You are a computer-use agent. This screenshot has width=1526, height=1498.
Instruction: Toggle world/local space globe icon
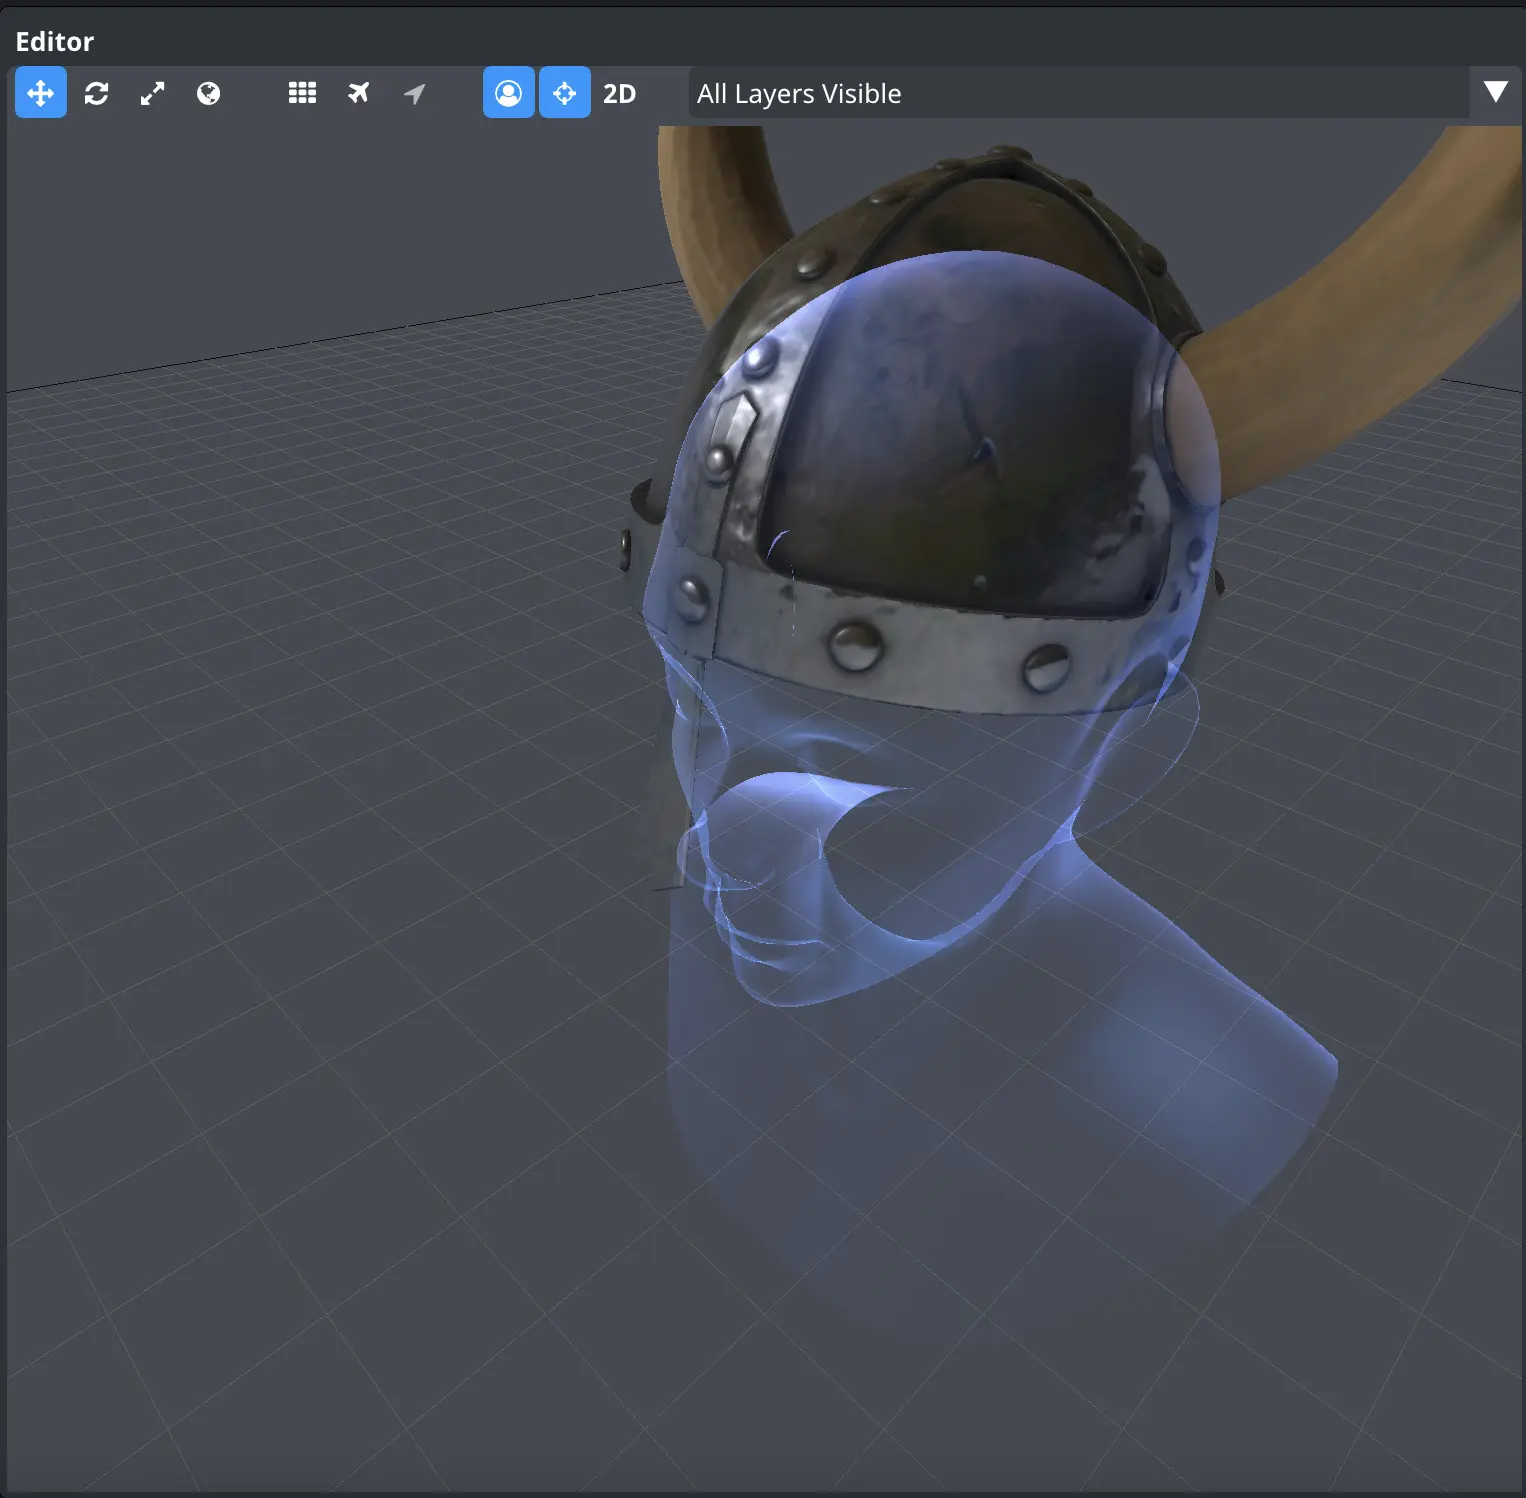pyautogui.click(x=209, y=93)
